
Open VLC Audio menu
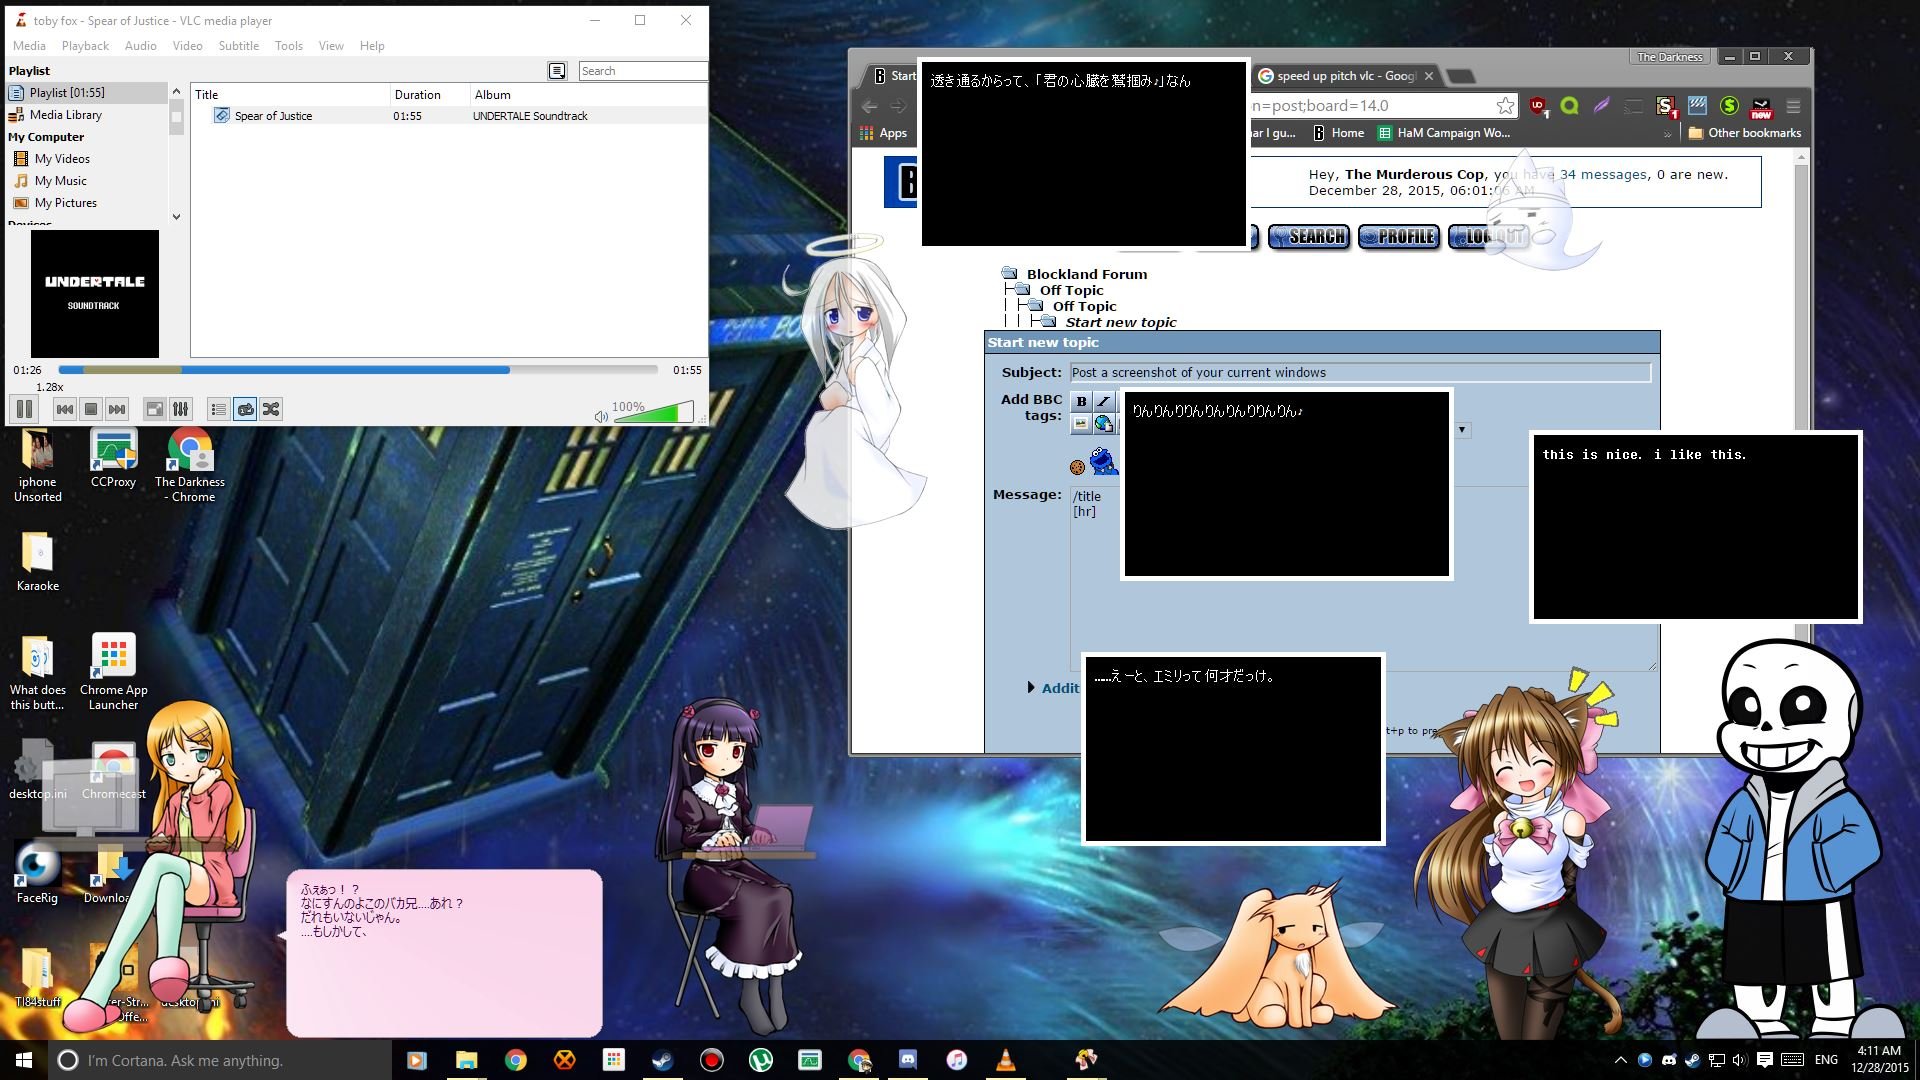click(x=141, y=46)
